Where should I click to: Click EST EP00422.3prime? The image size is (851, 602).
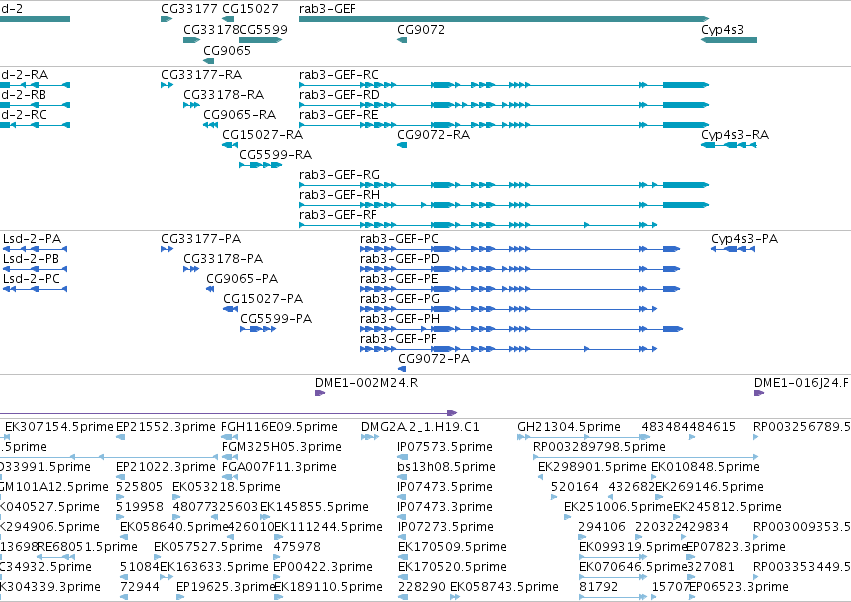pos(323,567)
